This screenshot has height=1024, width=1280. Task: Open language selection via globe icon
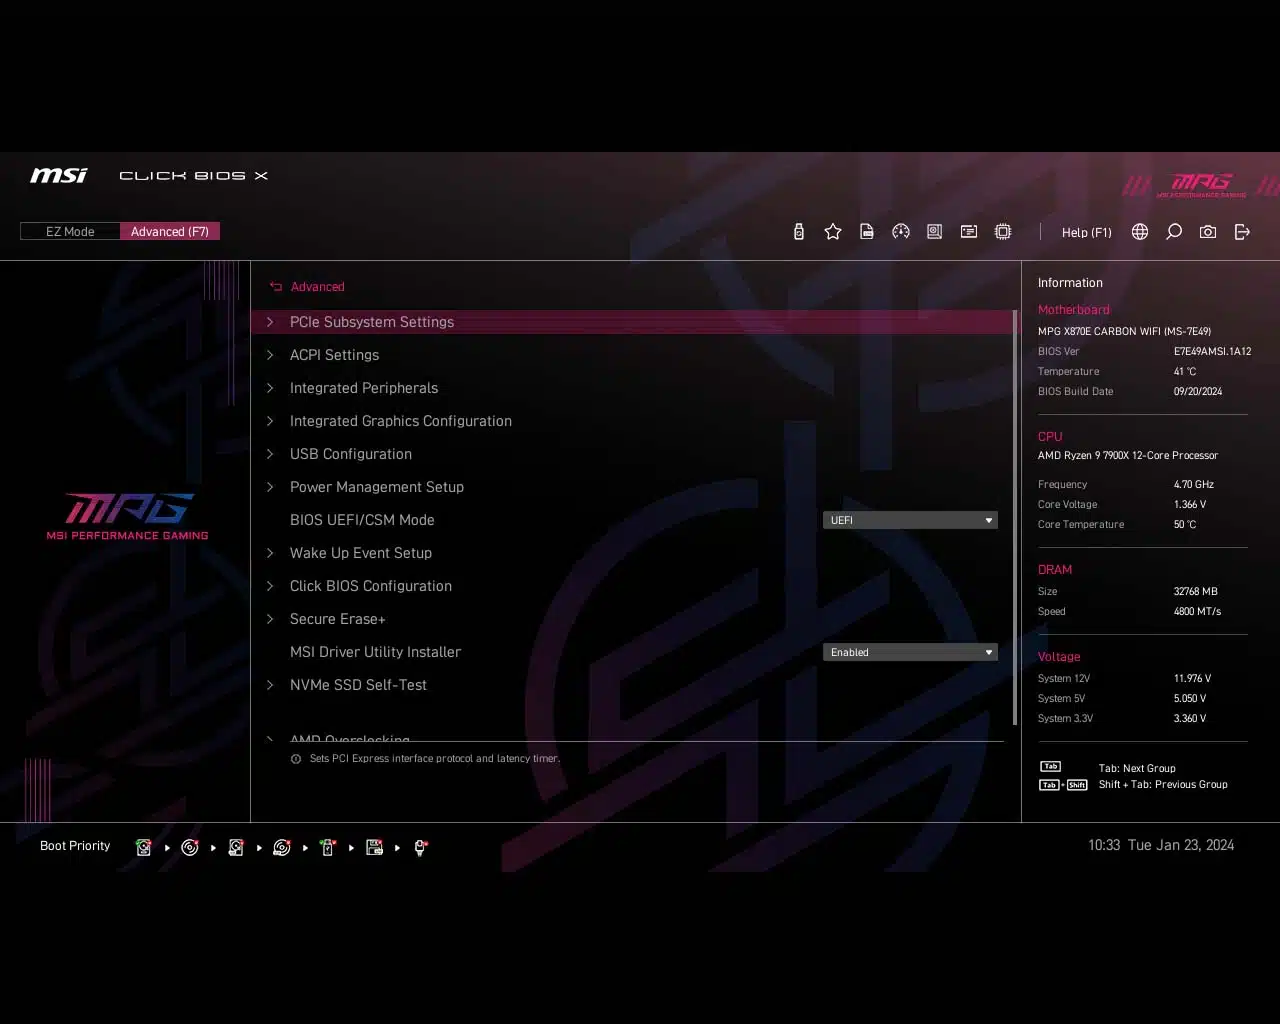pos(1140,232)
